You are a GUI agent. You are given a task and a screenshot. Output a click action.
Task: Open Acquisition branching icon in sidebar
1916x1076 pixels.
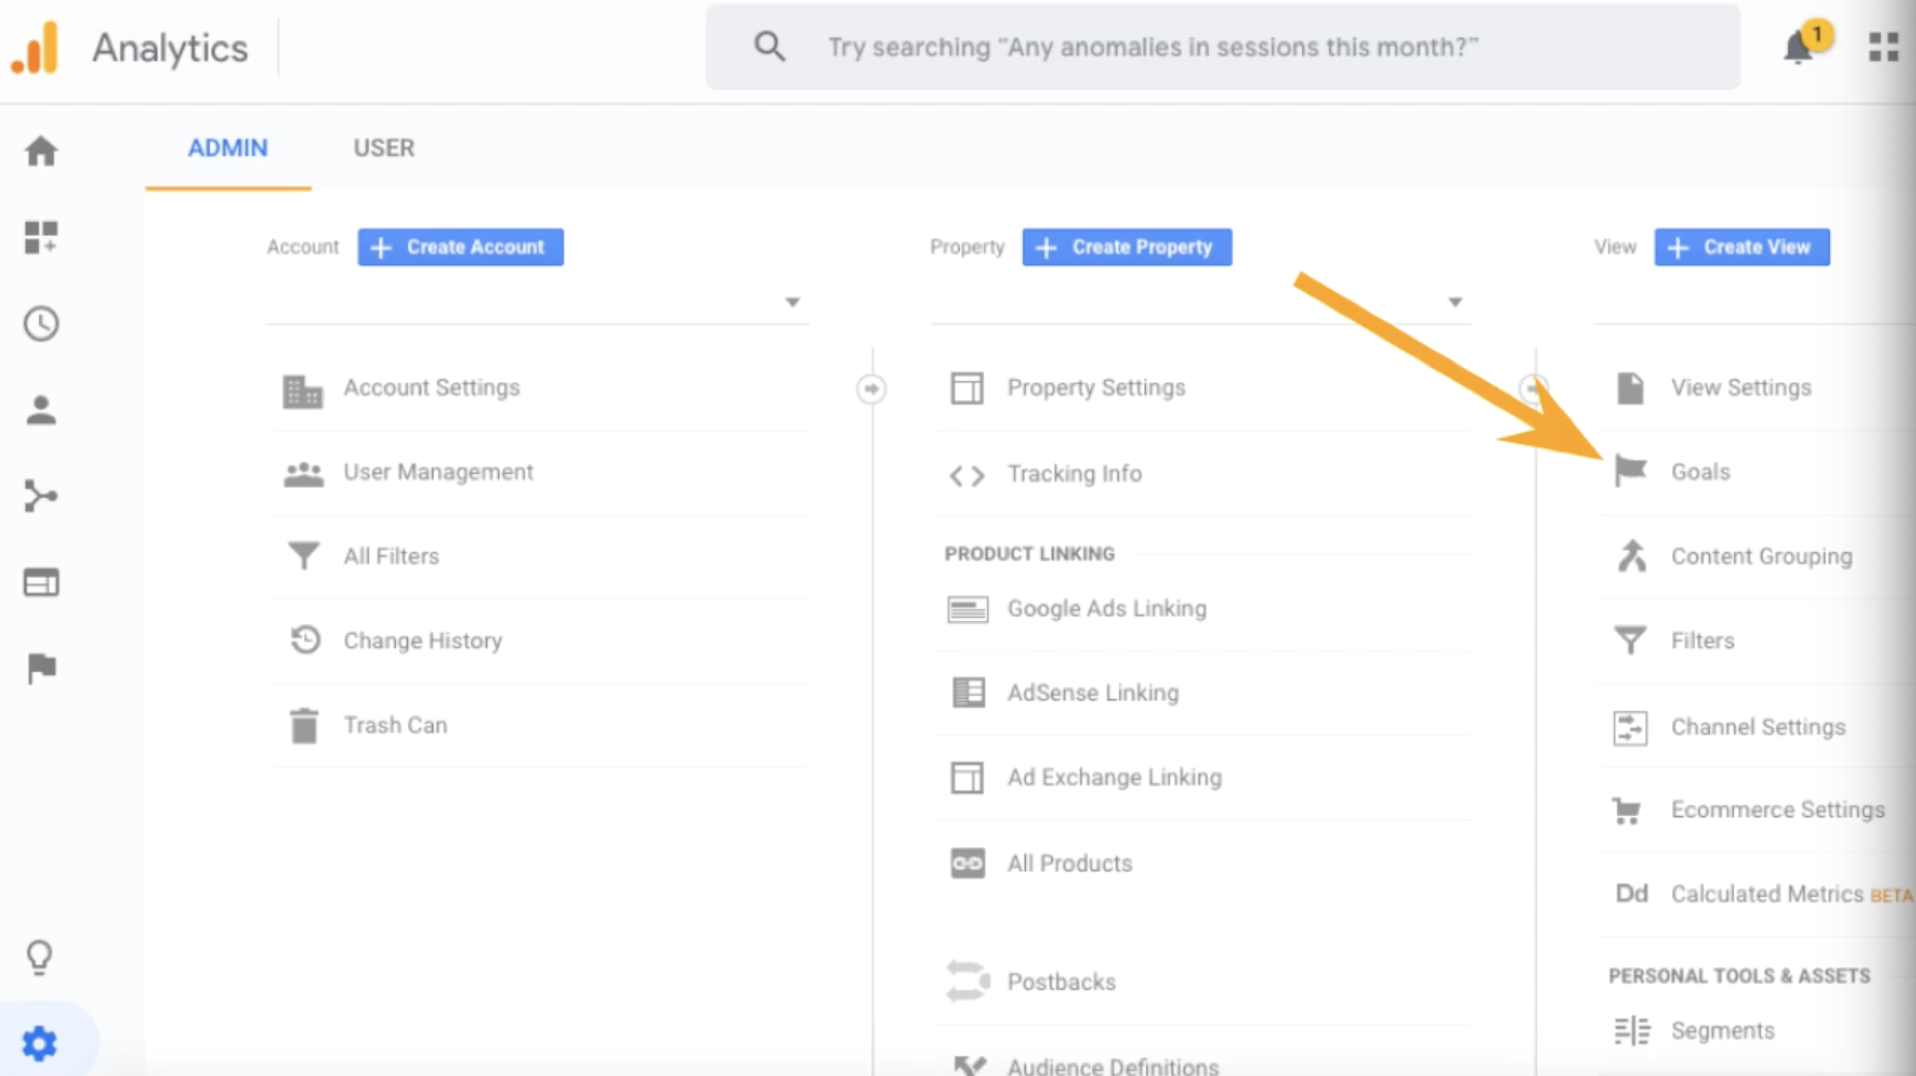pos(41,496)
